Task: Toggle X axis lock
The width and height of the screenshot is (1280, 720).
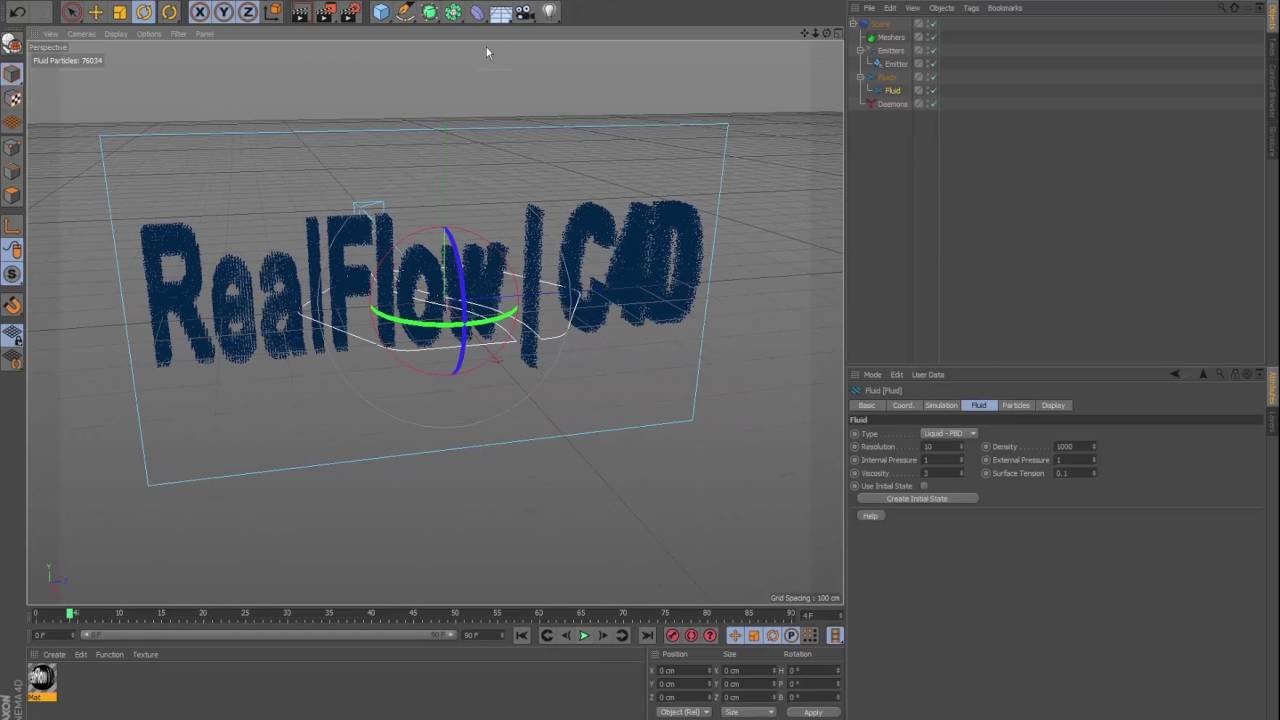Action: 200,12
